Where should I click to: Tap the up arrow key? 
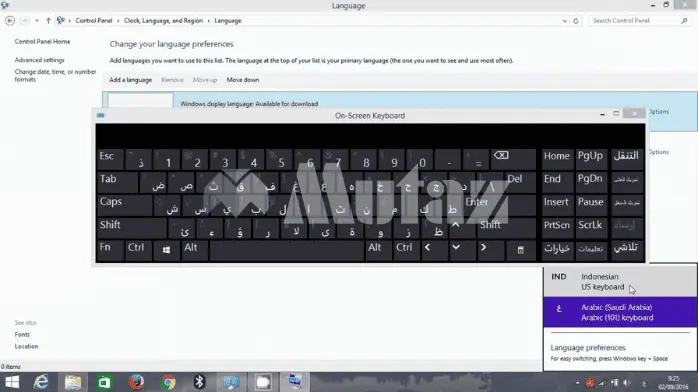pos(462,228)
